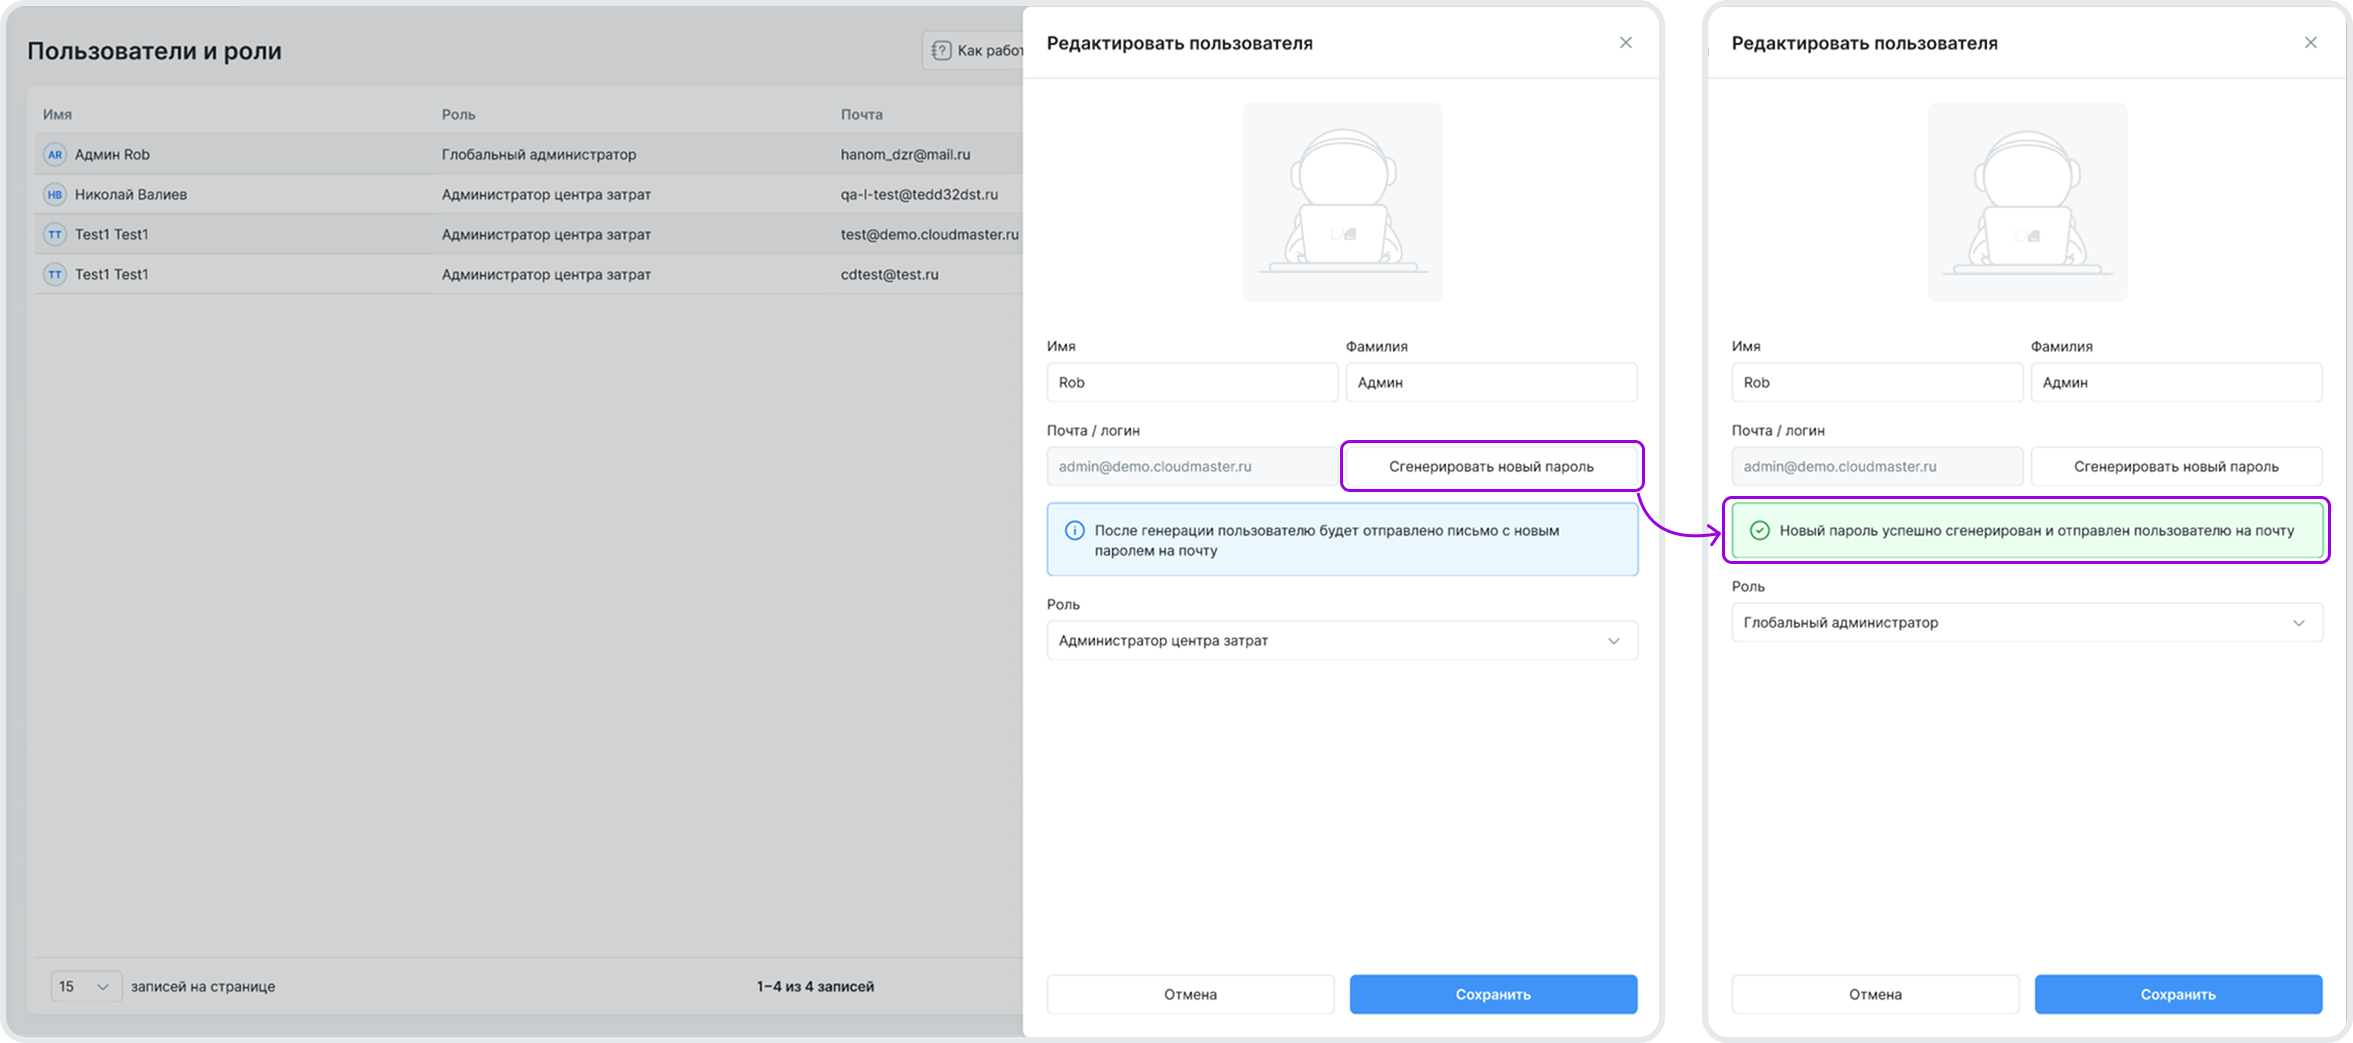The height and width of the screenshot is (1043, 2353).
Task: Click the astronaut avatar image in left panel
Action: (x=1342, y=202)
